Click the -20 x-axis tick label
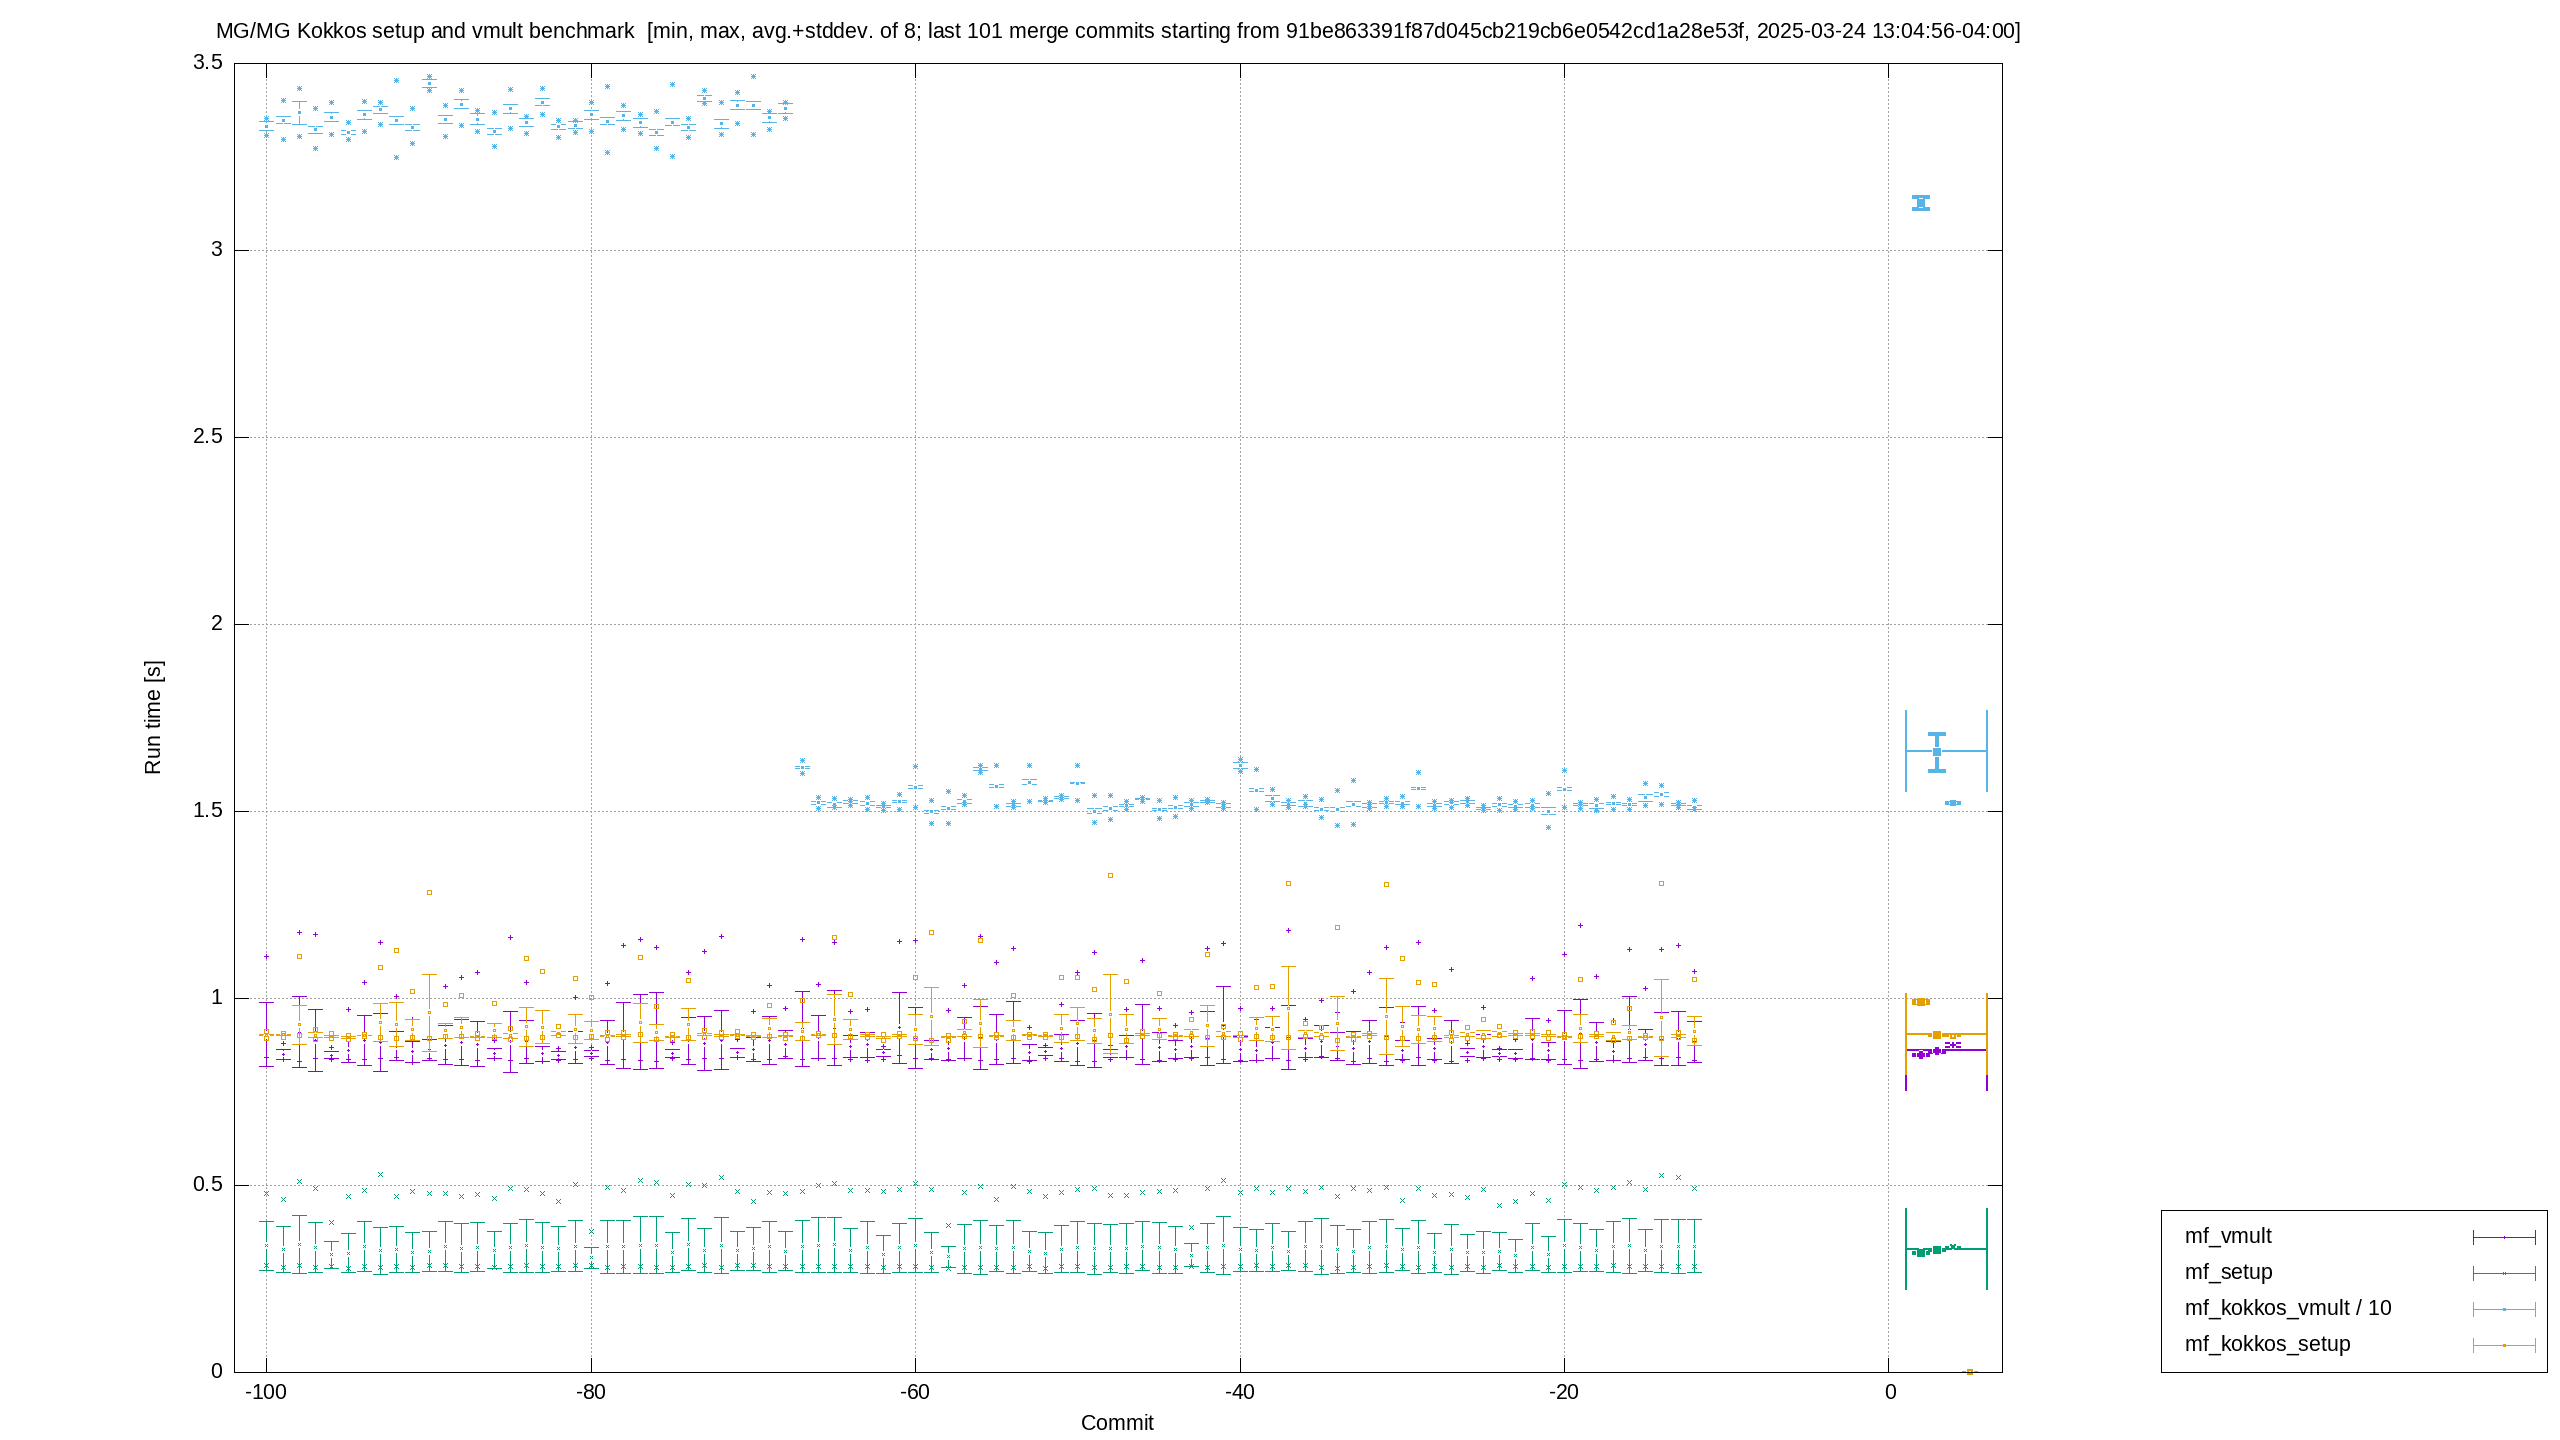2560x1440 pixels. coord(1564,1392)
